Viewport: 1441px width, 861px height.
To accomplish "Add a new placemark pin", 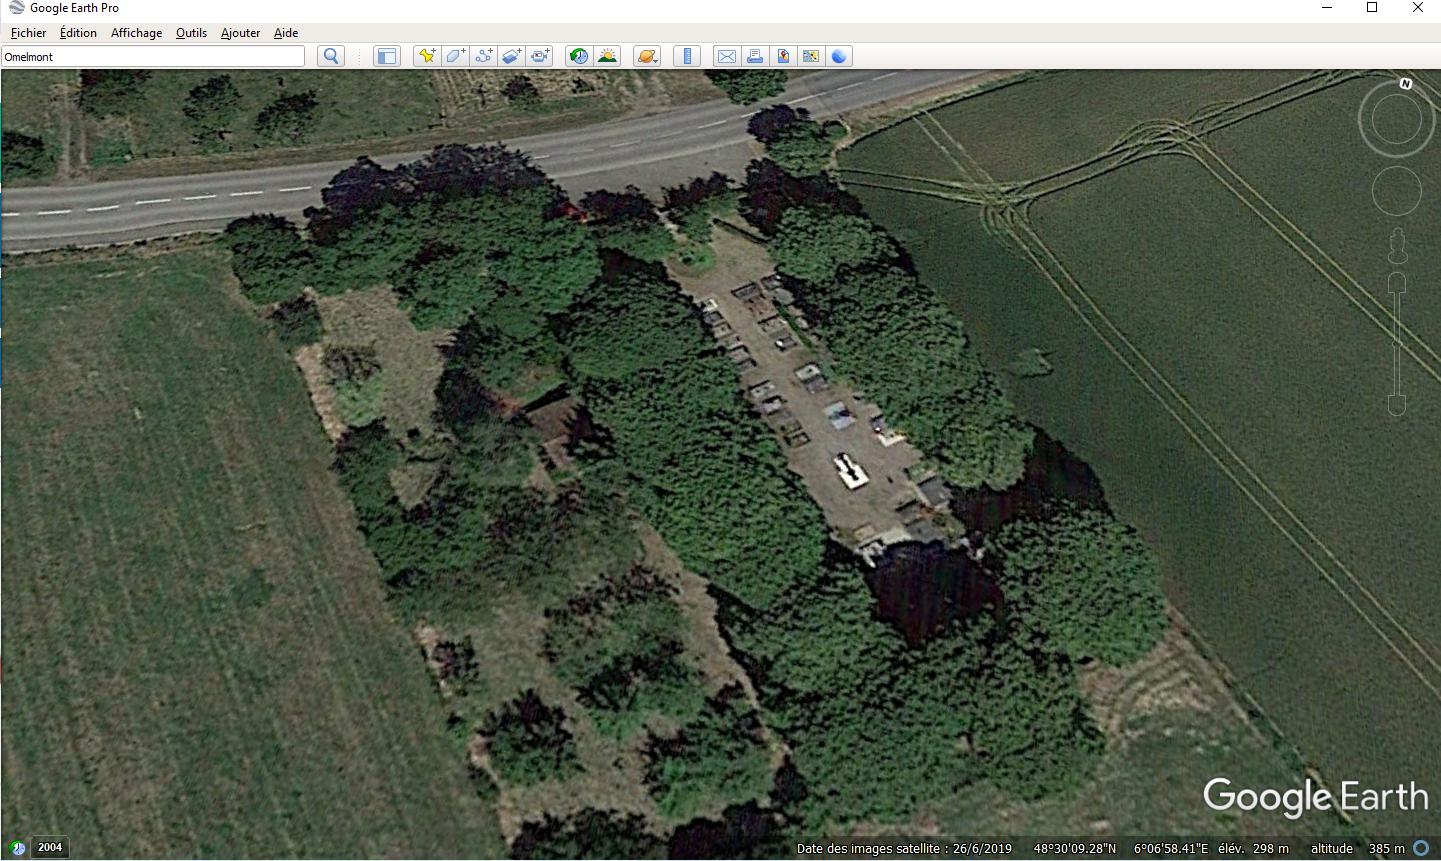I will pos(427,56).
